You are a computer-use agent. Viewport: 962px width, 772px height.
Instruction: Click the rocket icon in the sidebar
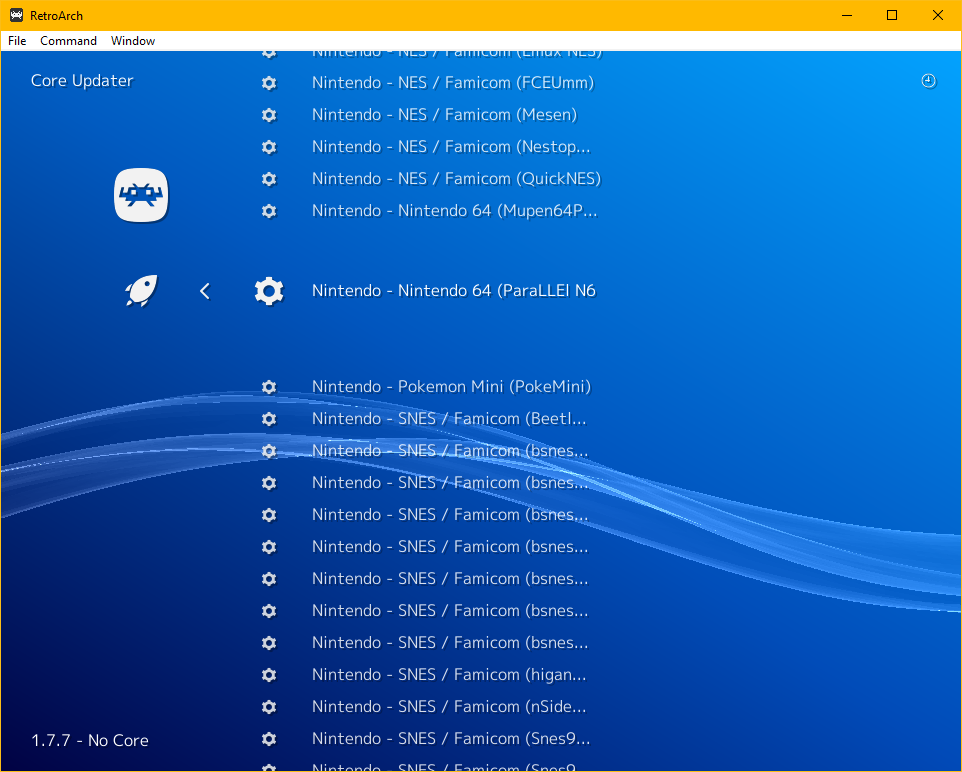point(140,291)
